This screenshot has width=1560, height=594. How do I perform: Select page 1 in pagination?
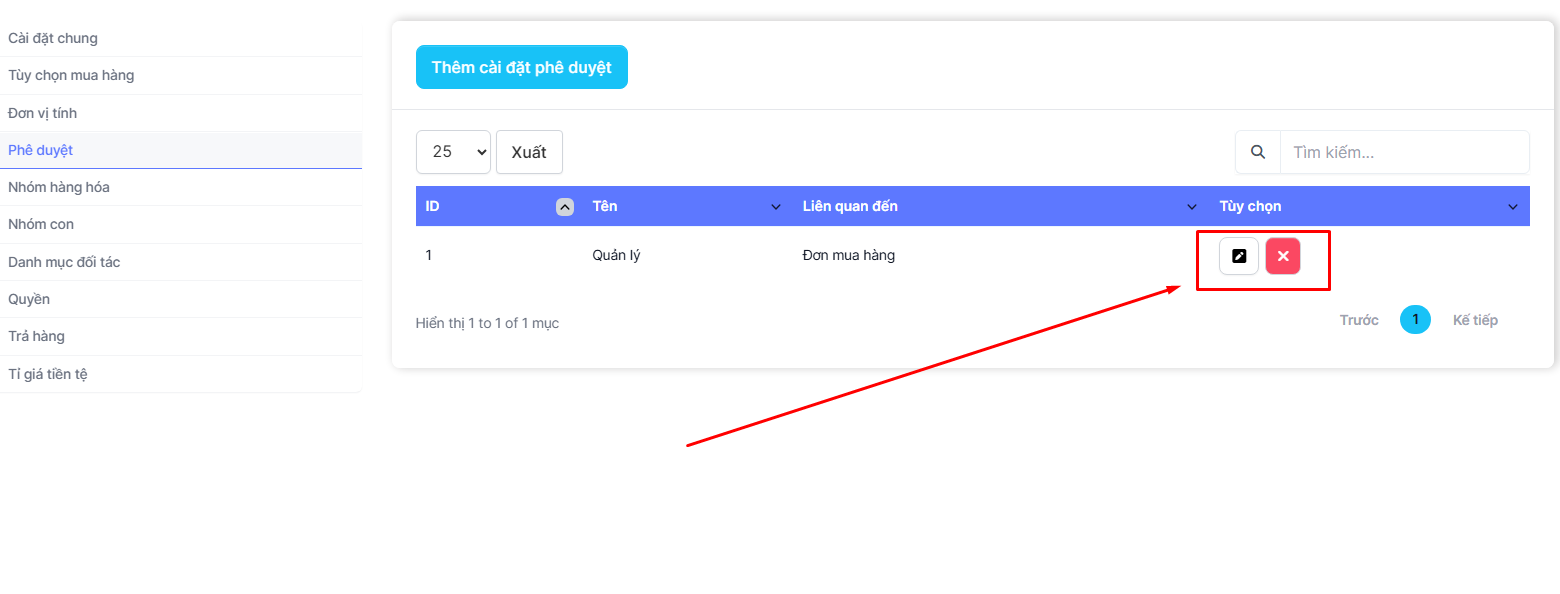(1415, 320)
